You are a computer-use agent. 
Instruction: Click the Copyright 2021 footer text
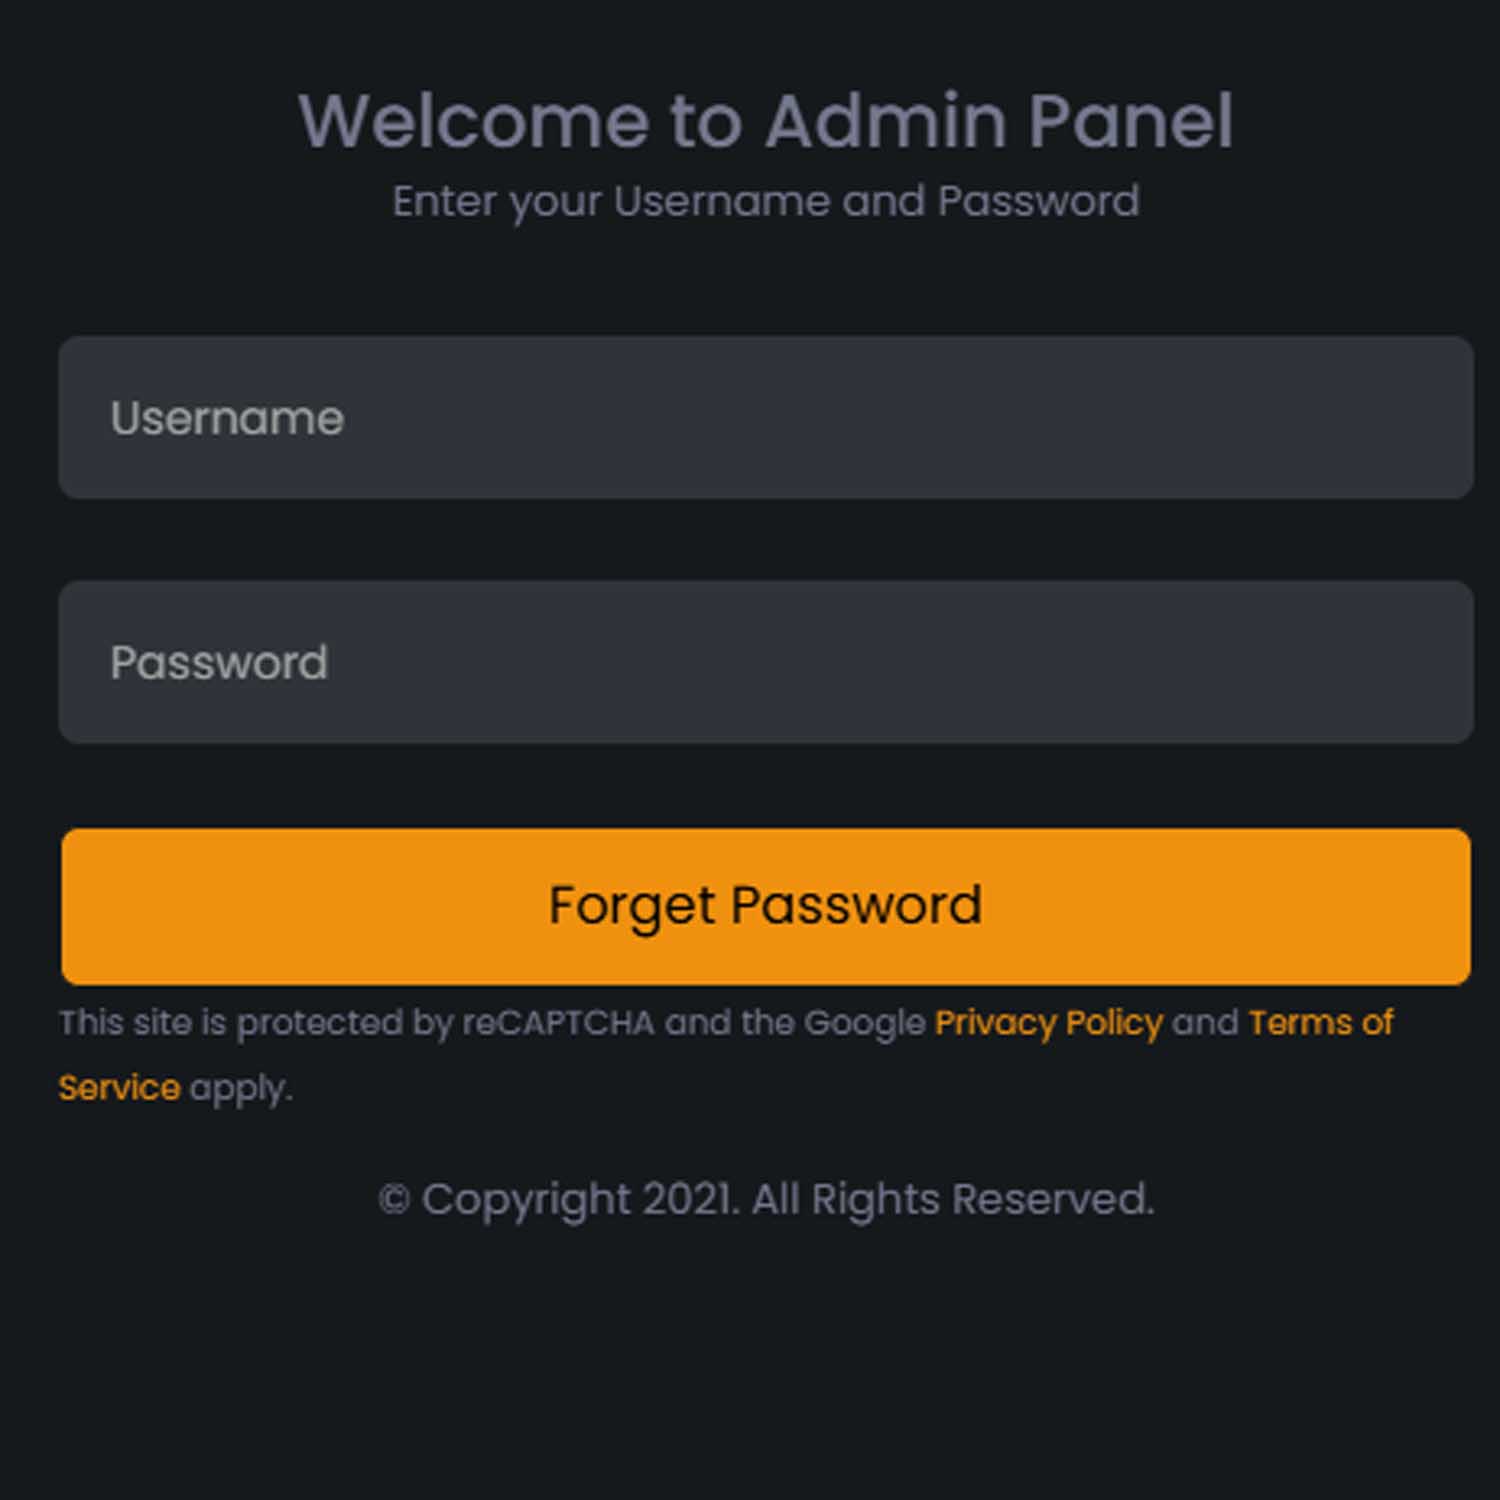click(x=766, y=1198)
